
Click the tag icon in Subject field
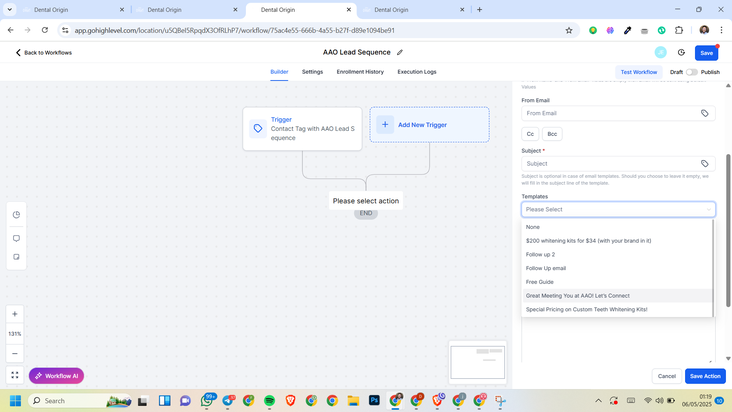click(704, 163)
